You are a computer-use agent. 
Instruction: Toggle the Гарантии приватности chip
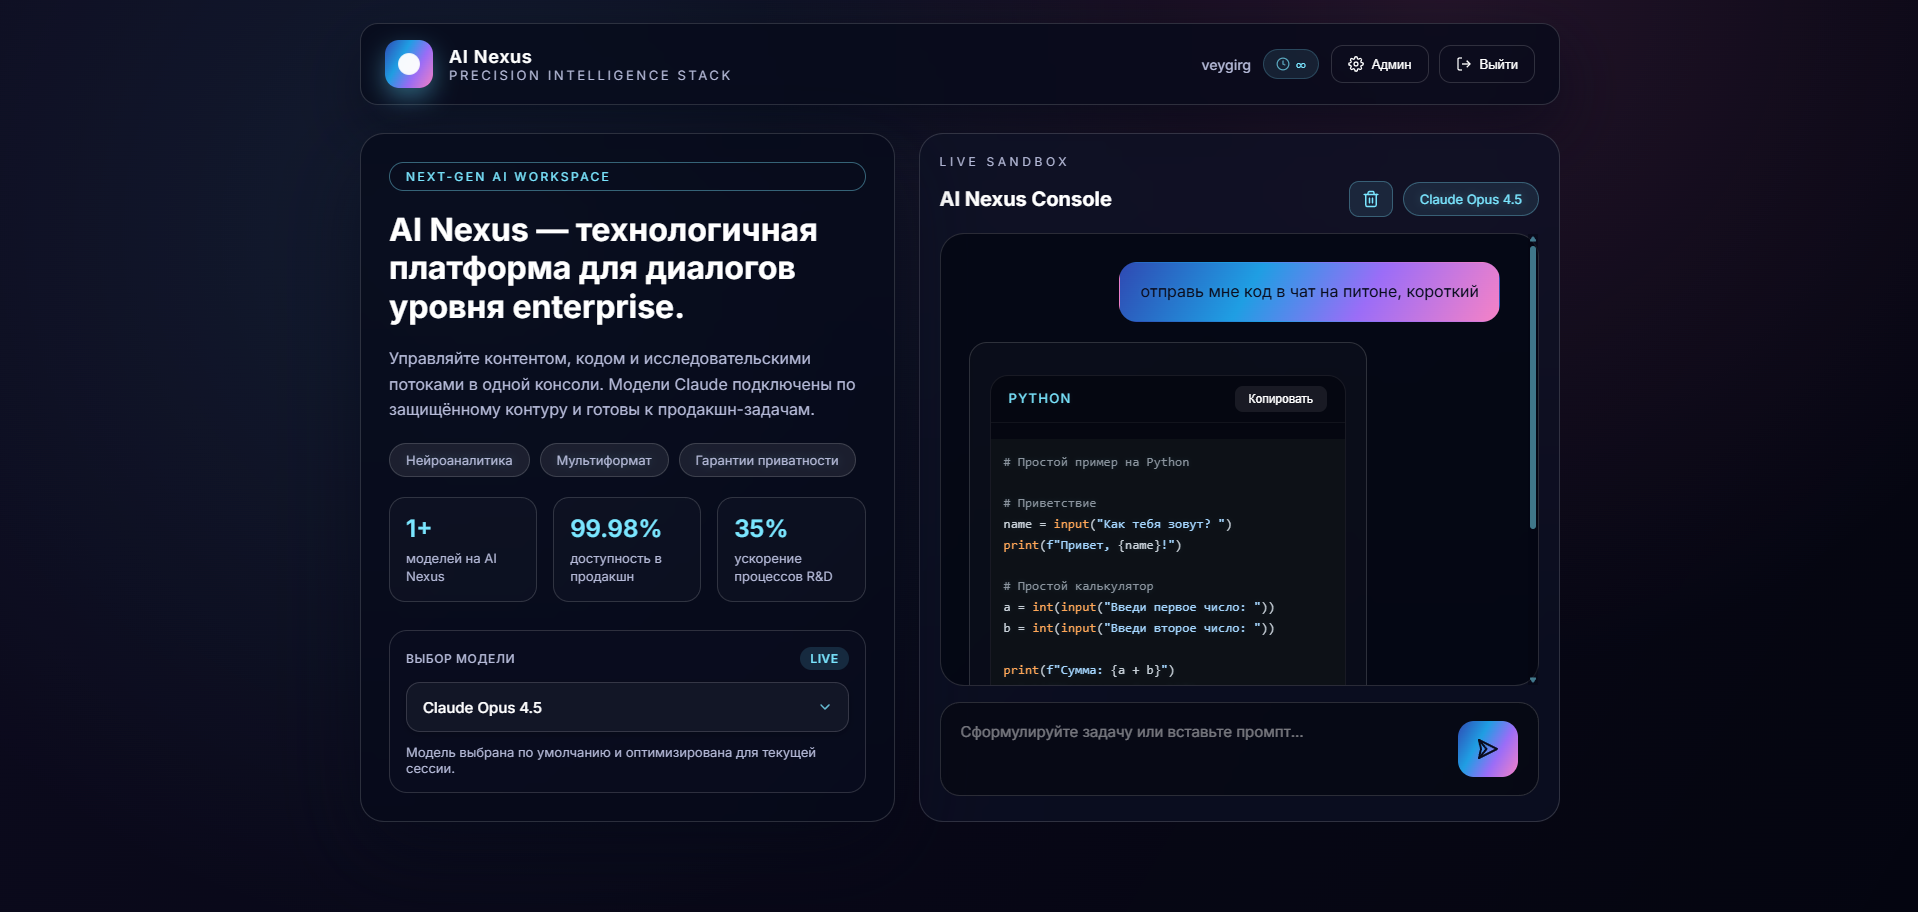[766, 460]
